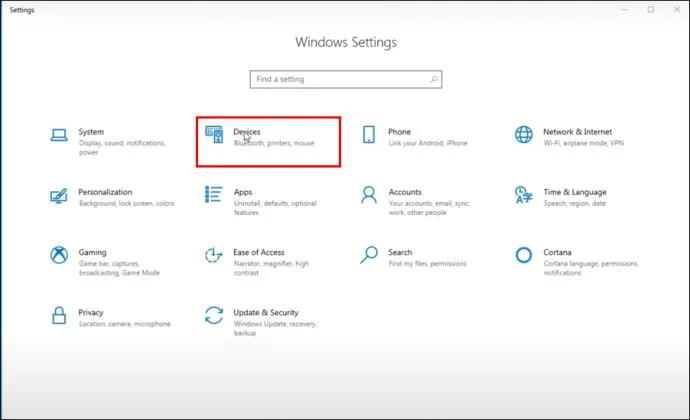The image size is (690, 420).
Task: Focus the Find a setting field
Action: tap(346, 79)
